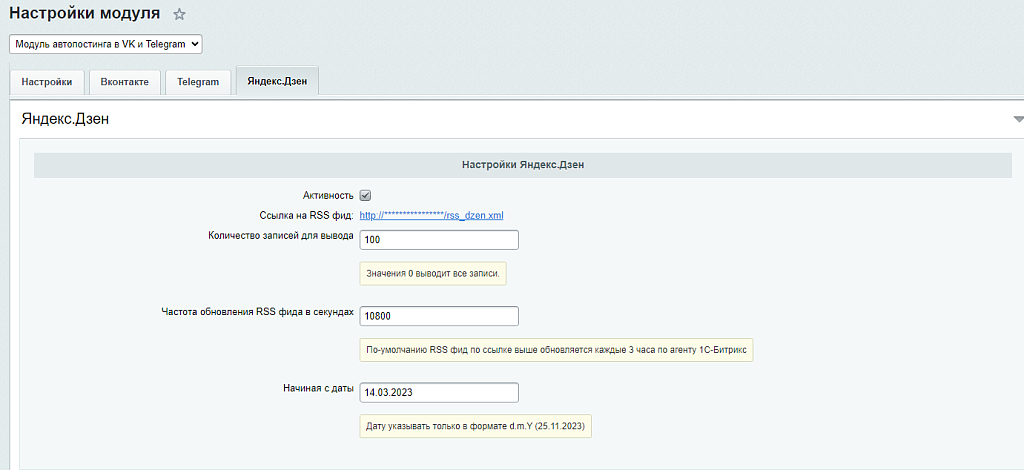Open the module selection dropdown
Screen dimensions: 1024x470
tap(106, 44)
